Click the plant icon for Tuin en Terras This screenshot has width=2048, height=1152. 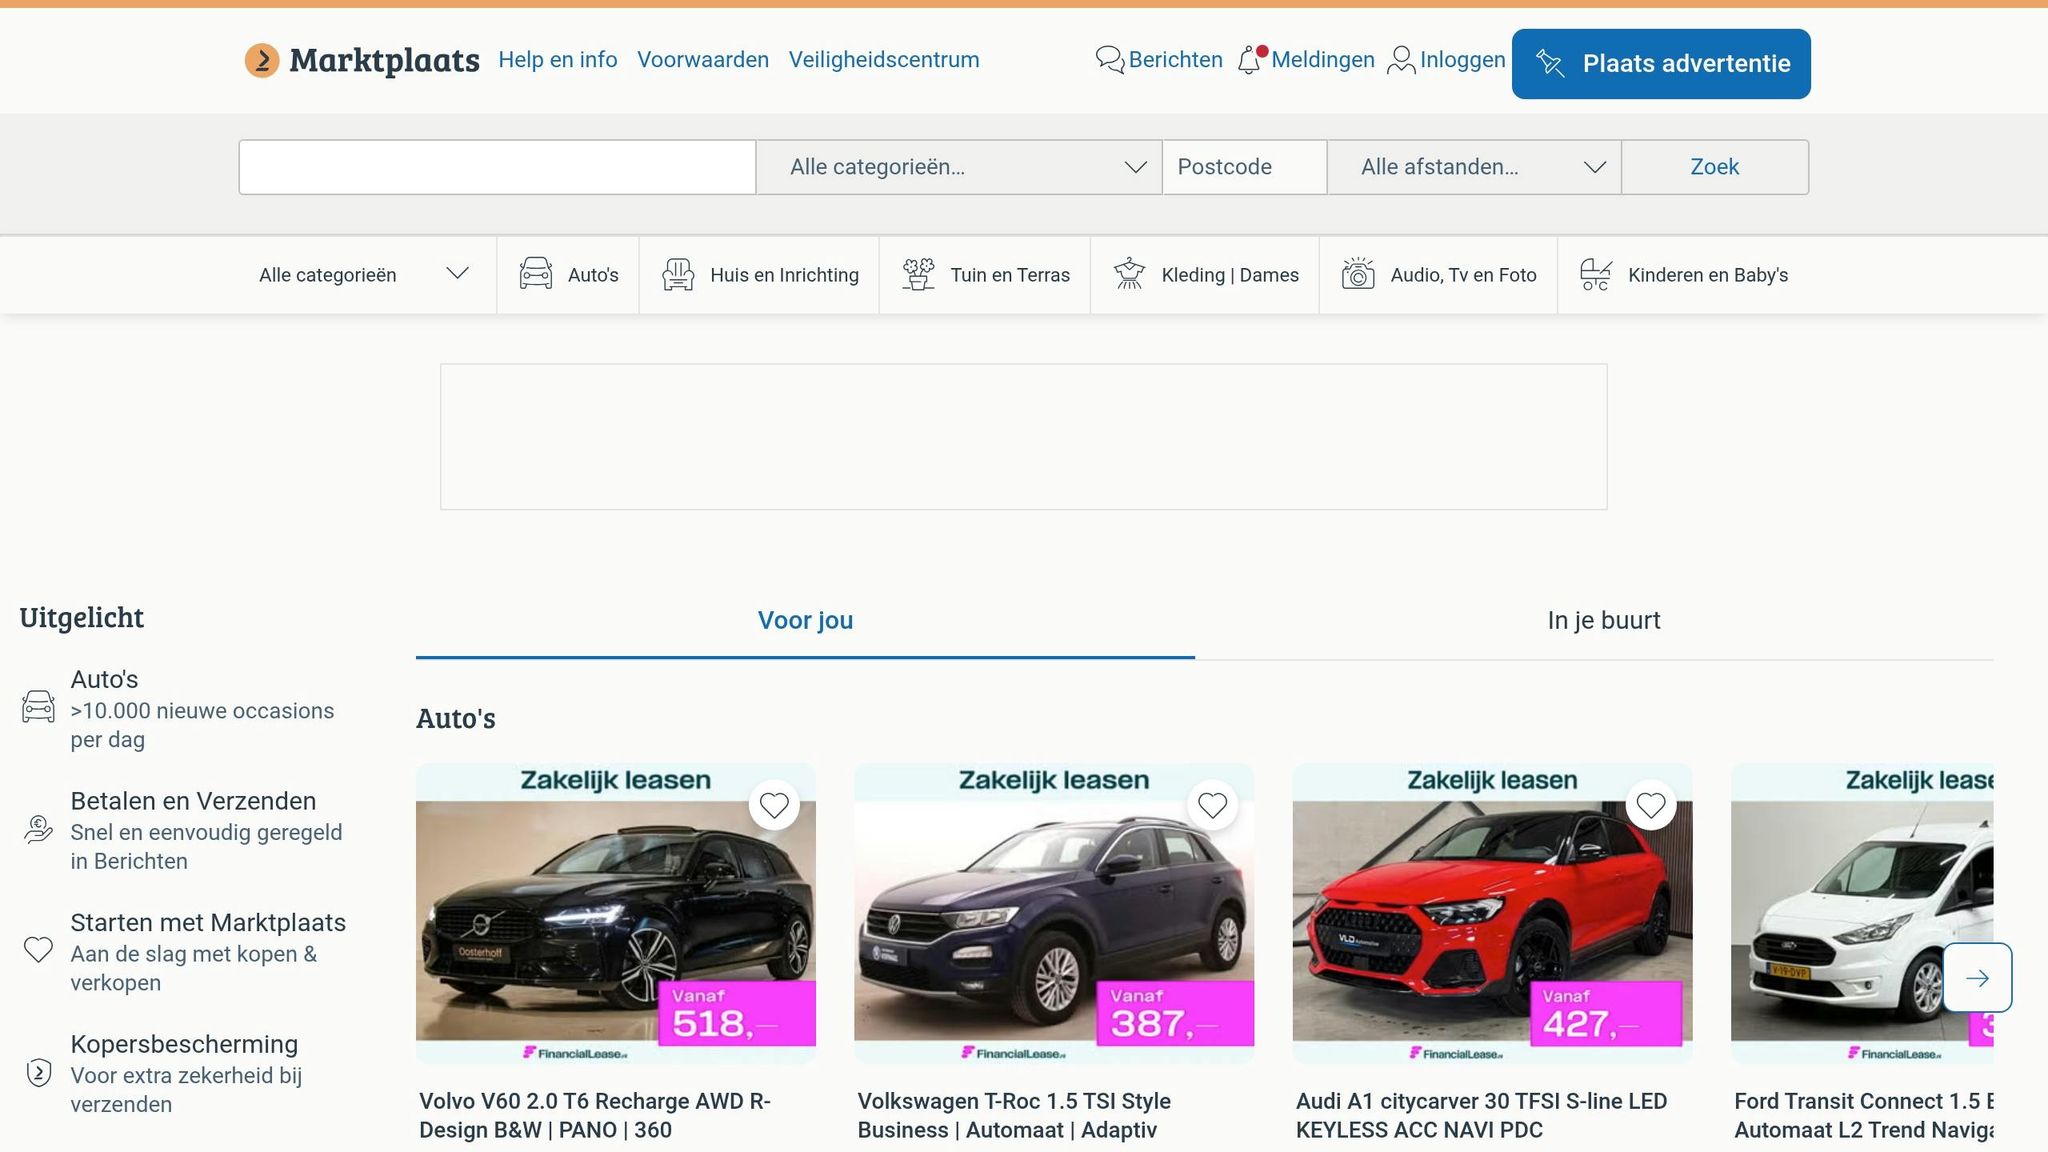click(918, 274)
